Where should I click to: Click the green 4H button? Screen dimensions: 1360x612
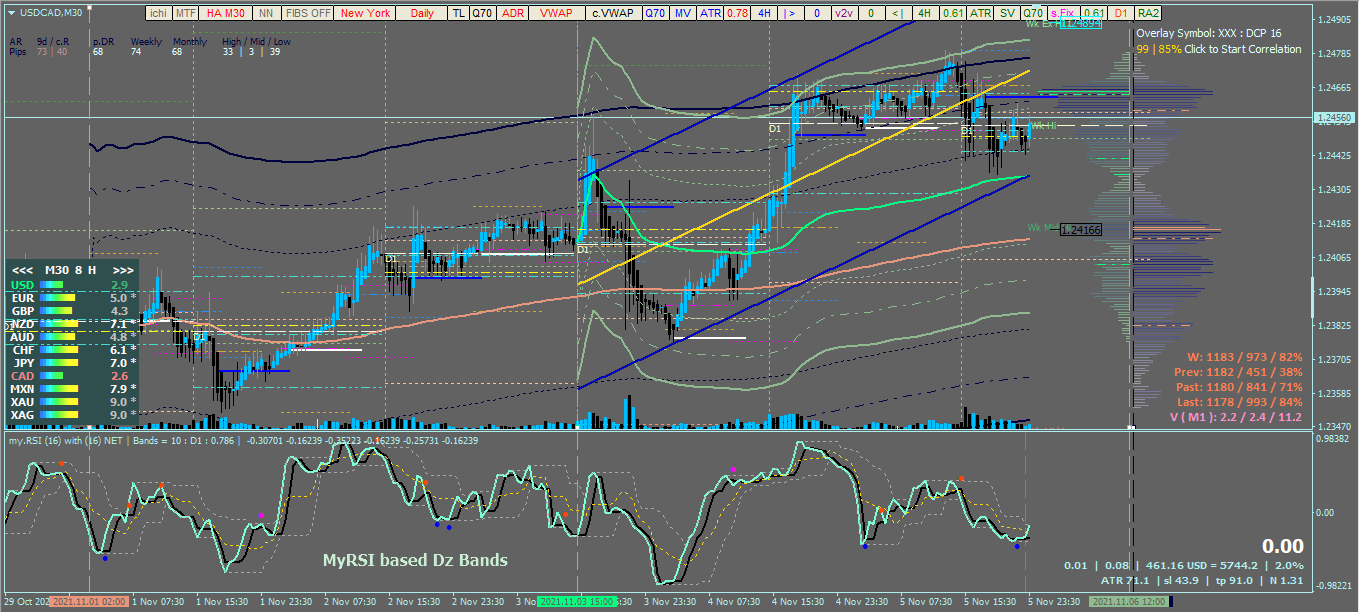click(924, 14)
